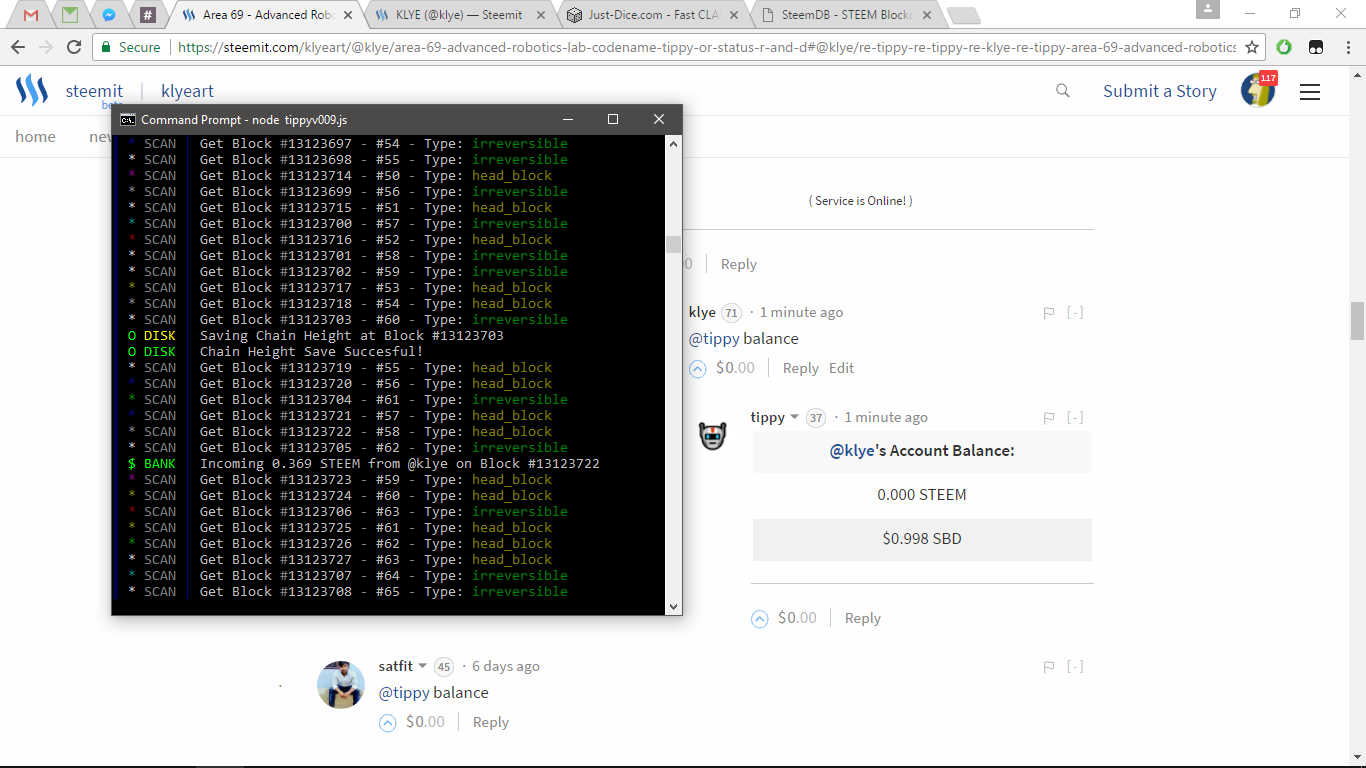This screenshot has height=768, width=1366.
Task: Click Command Prompt window icon
Action: [128, 119]
